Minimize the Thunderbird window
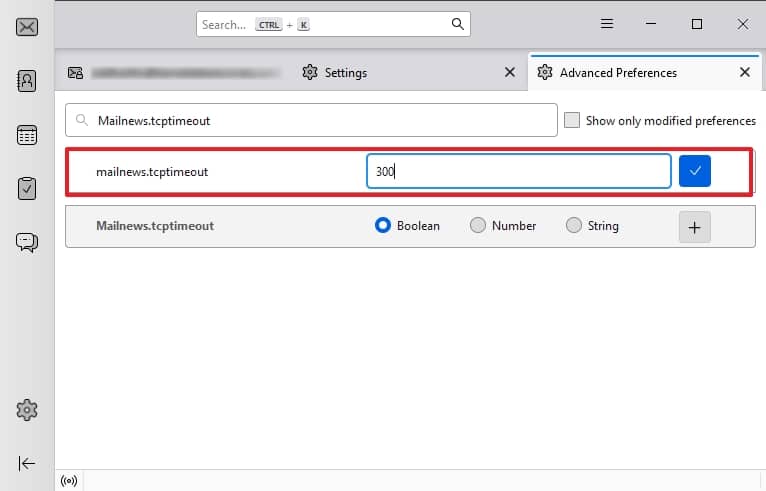Screen dimensions: 766x491 [651, 23]
